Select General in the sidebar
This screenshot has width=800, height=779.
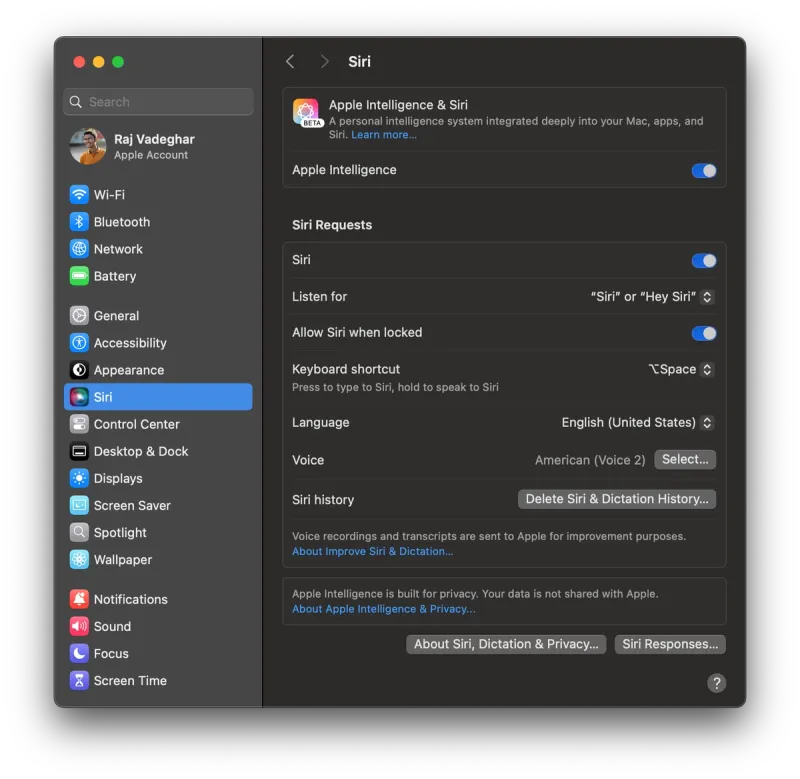tap(158, 315)
